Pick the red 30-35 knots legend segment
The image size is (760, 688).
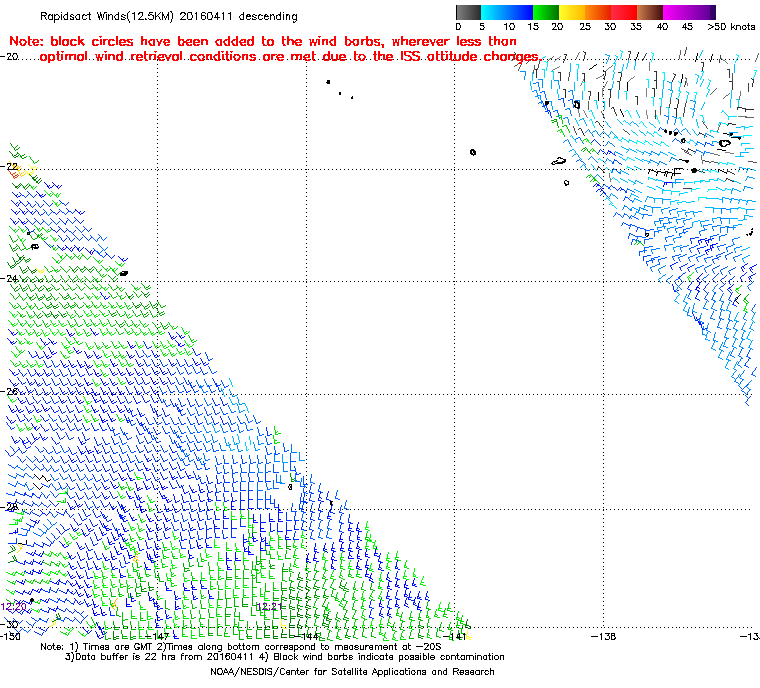(624, 12)
